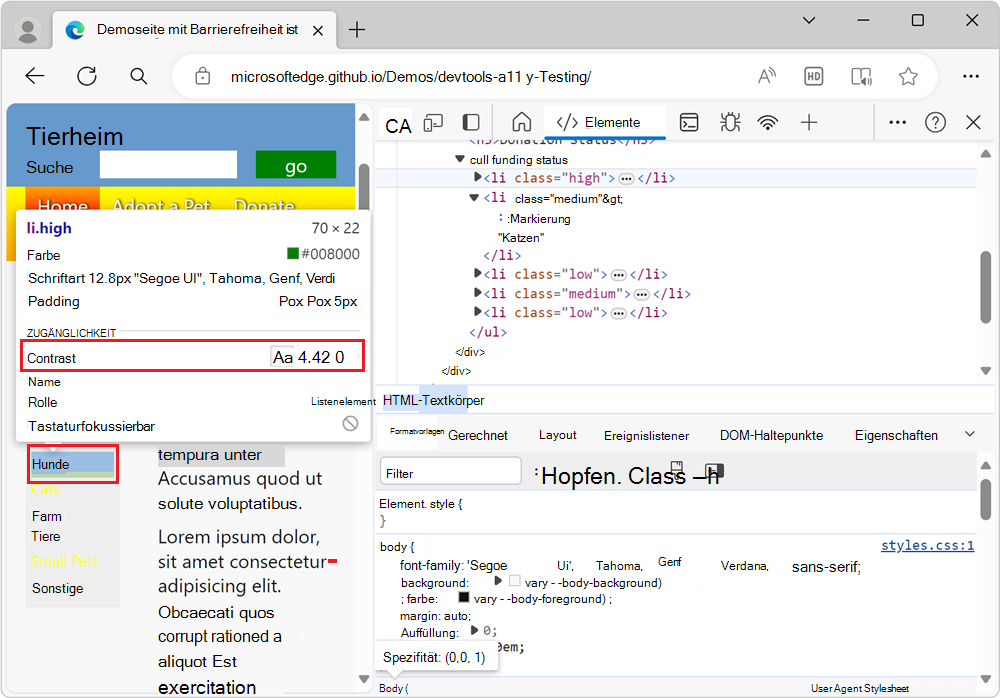Screen dimensions: 1000x698
Task: Click the Small Pets sidebar link
Action: point(64,561)
